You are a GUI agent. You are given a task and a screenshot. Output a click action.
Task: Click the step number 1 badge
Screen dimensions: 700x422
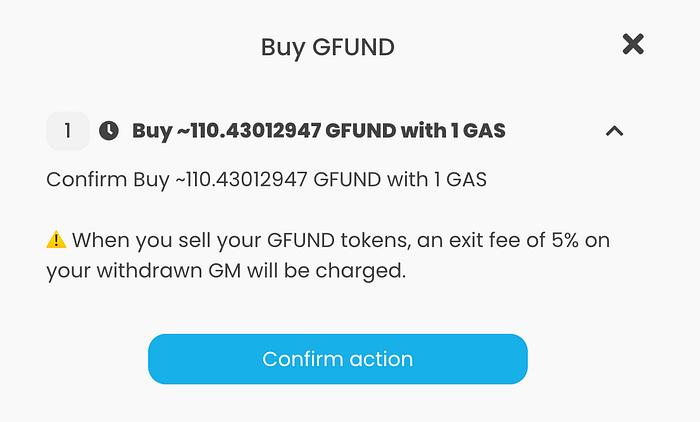pos(68,131)
